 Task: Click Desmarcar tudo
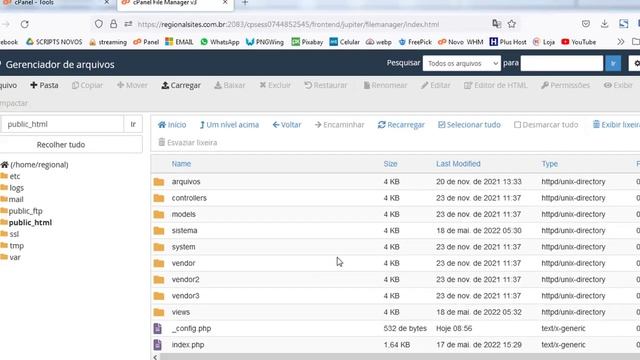click(546, 125)
